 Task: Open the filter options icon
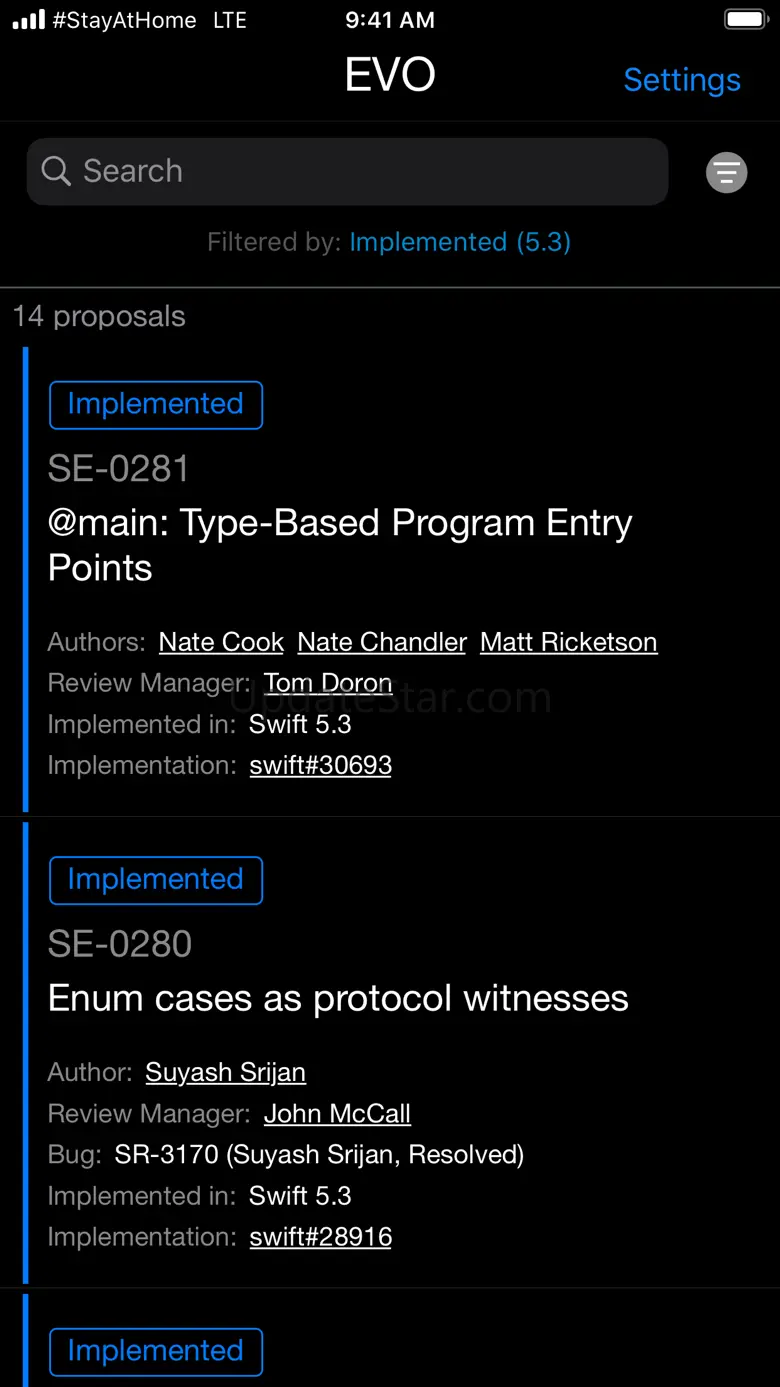[726, 172]
